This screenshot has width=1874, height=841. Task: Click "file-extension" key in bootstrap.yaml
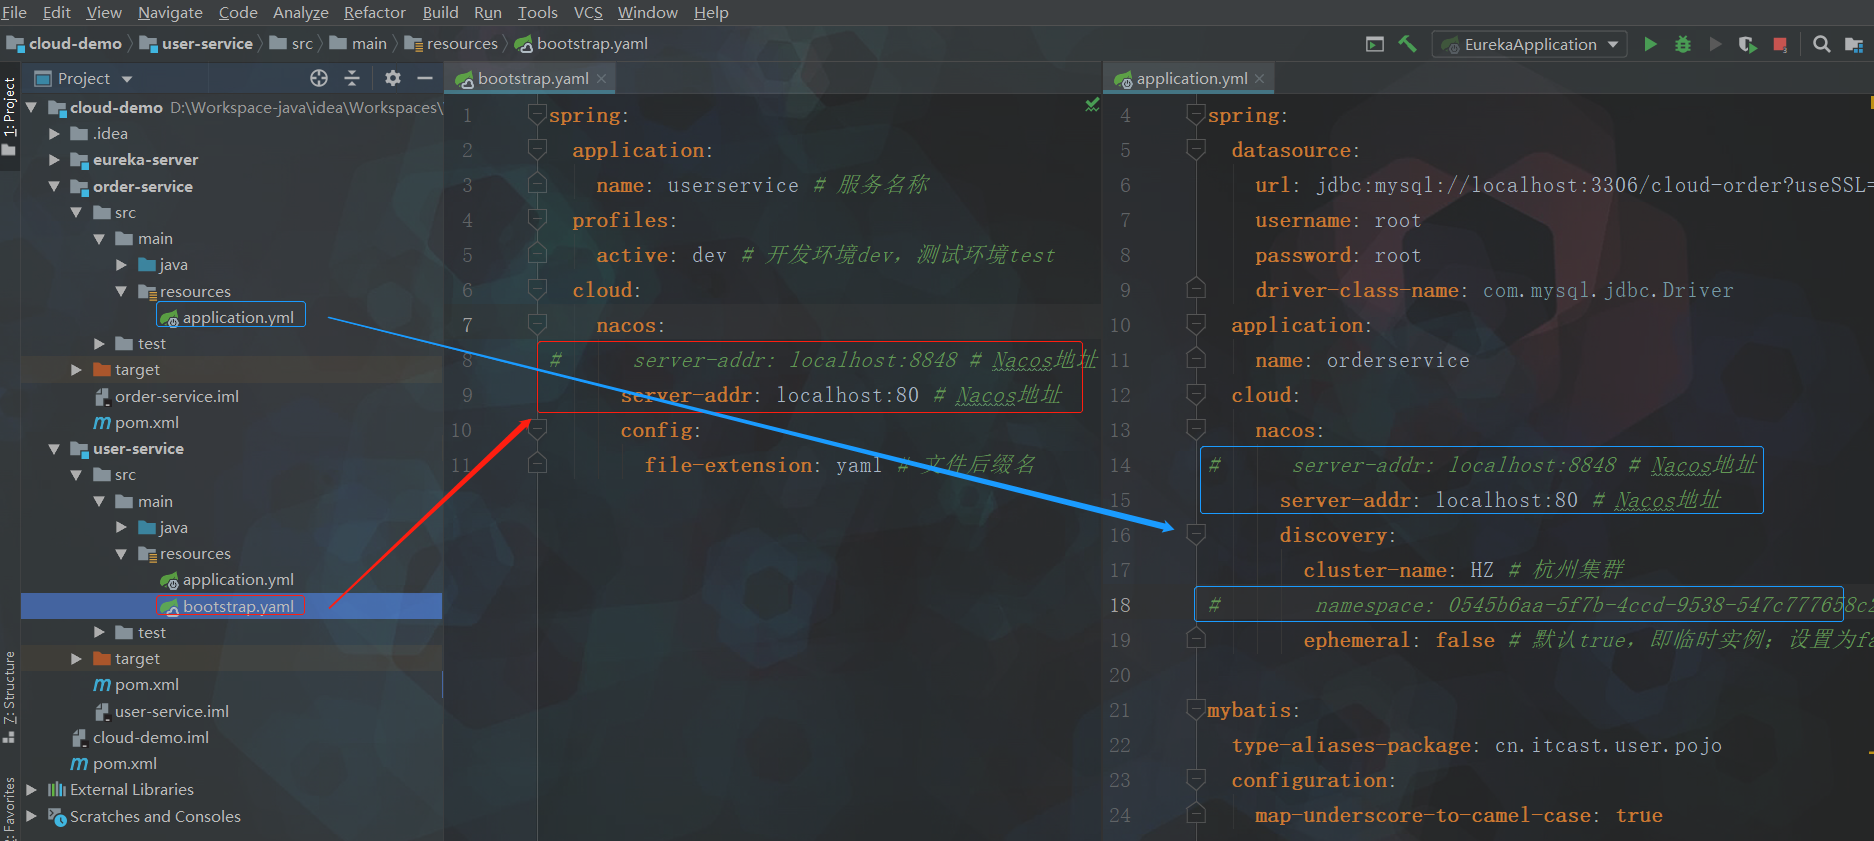[x=727, y=465]
